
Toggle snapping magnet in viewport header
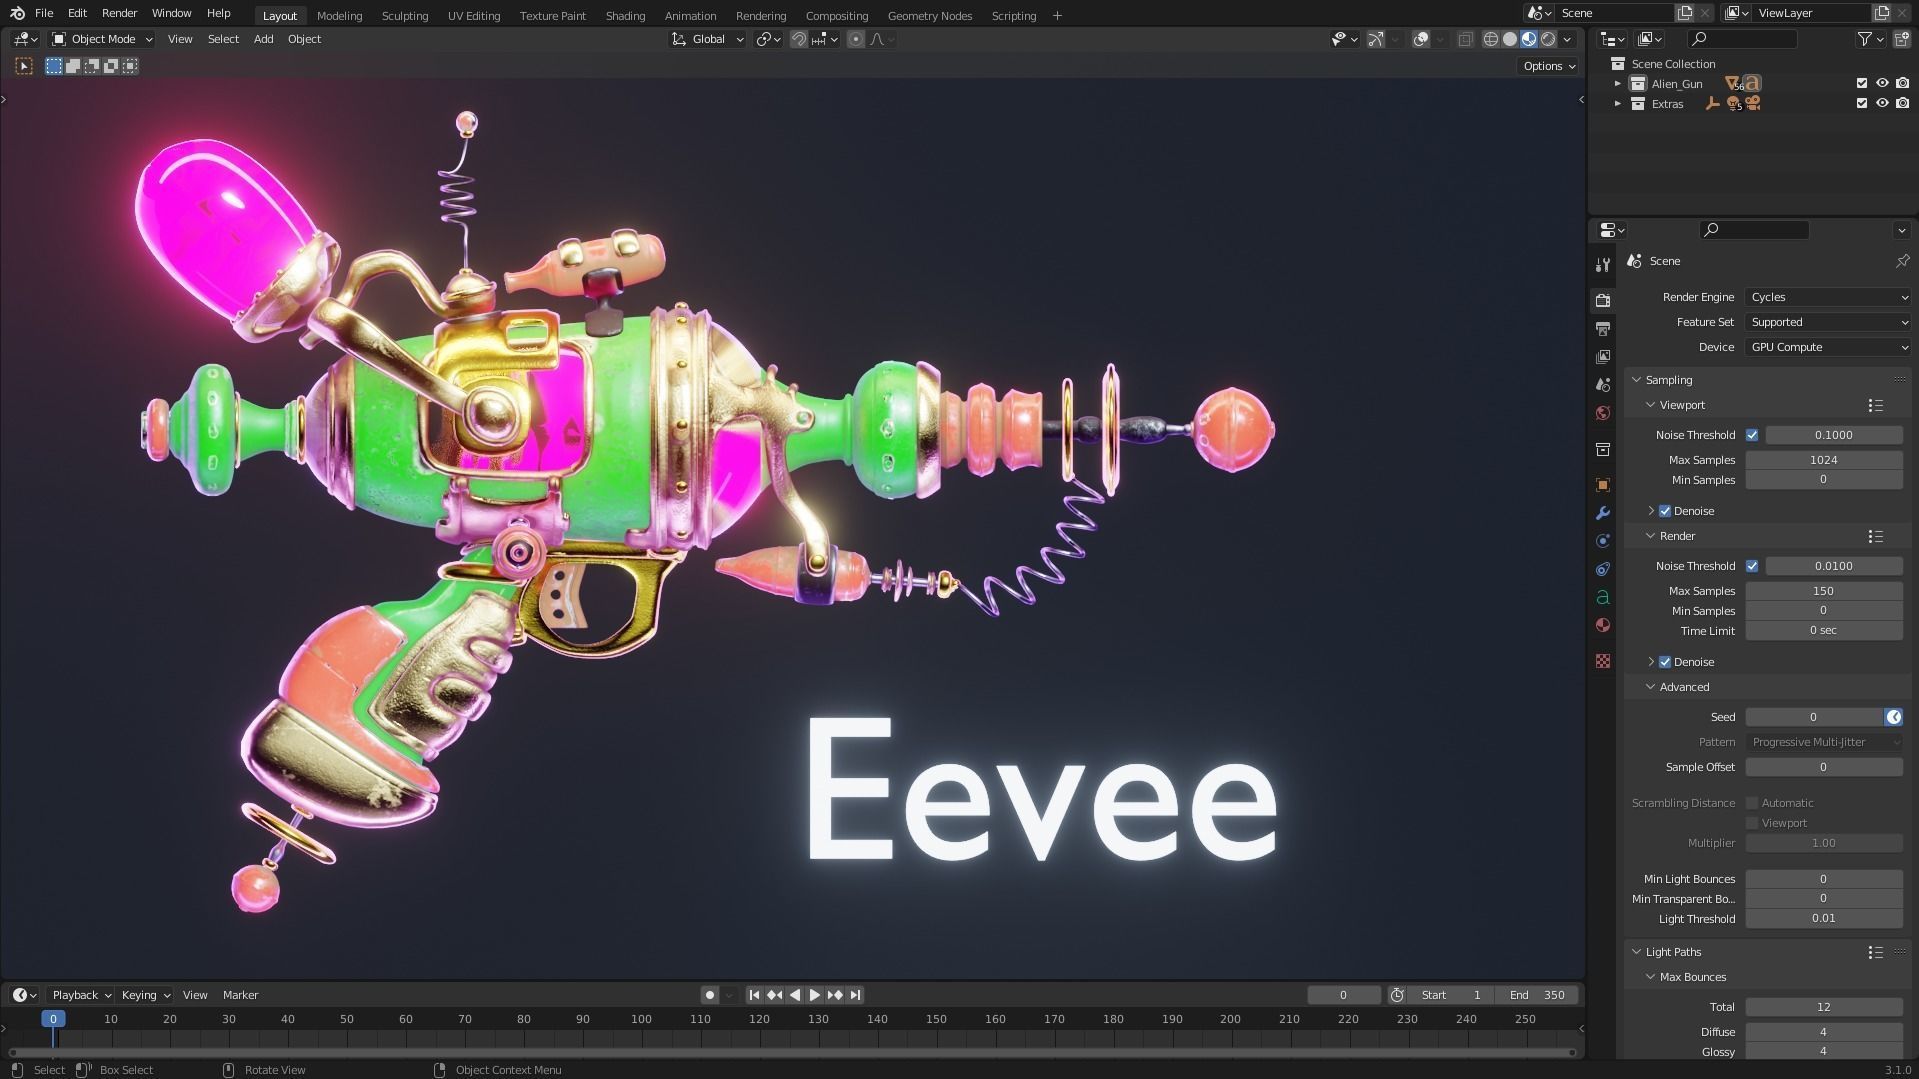[x=799, y=39]
